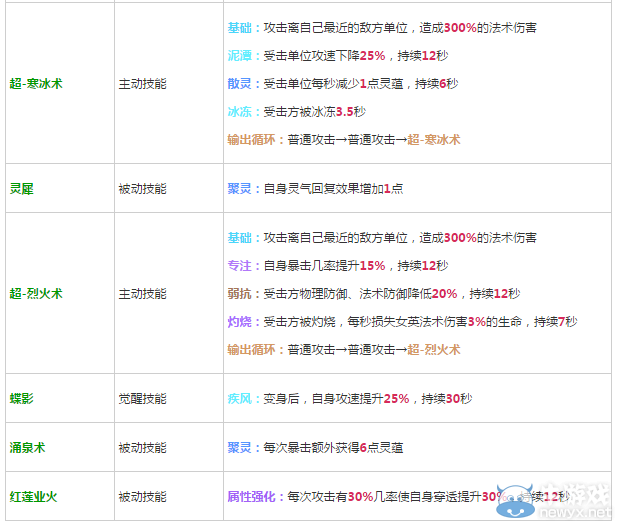
Task: Click the skill name 超-烈火术
Action: tap(36, 294)
